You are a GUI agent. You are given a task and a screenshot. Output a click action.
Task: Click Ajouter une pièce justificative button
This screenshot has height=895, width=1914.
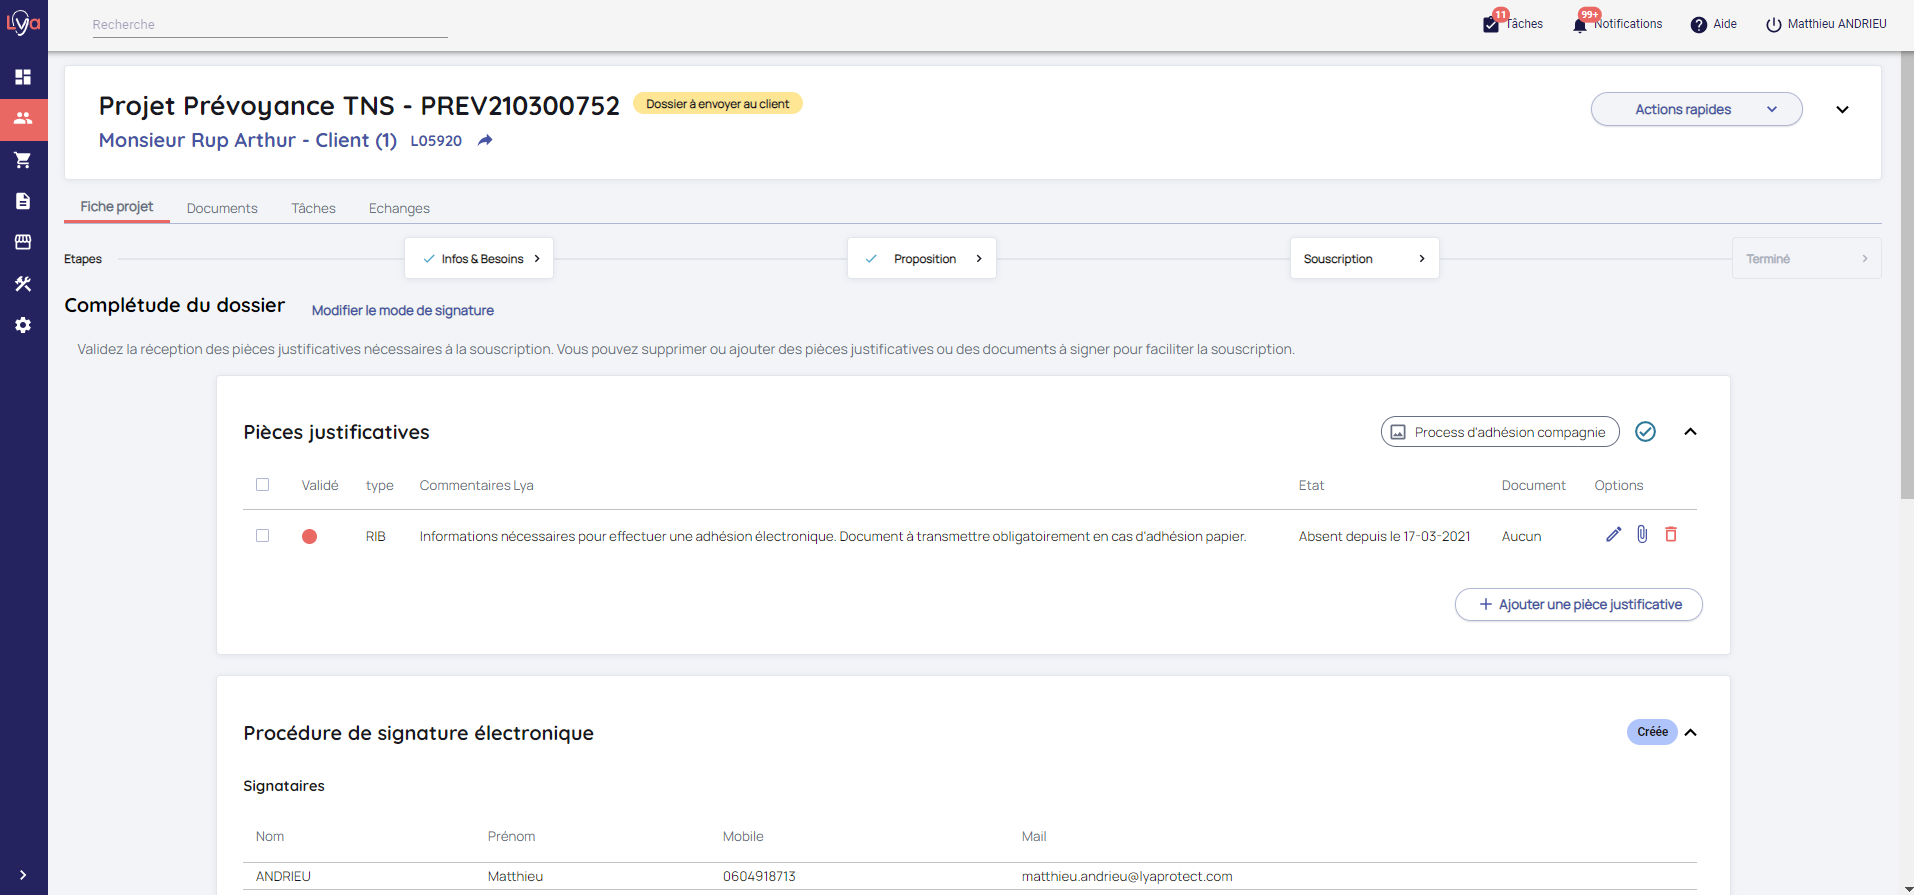coord(1578,605)
